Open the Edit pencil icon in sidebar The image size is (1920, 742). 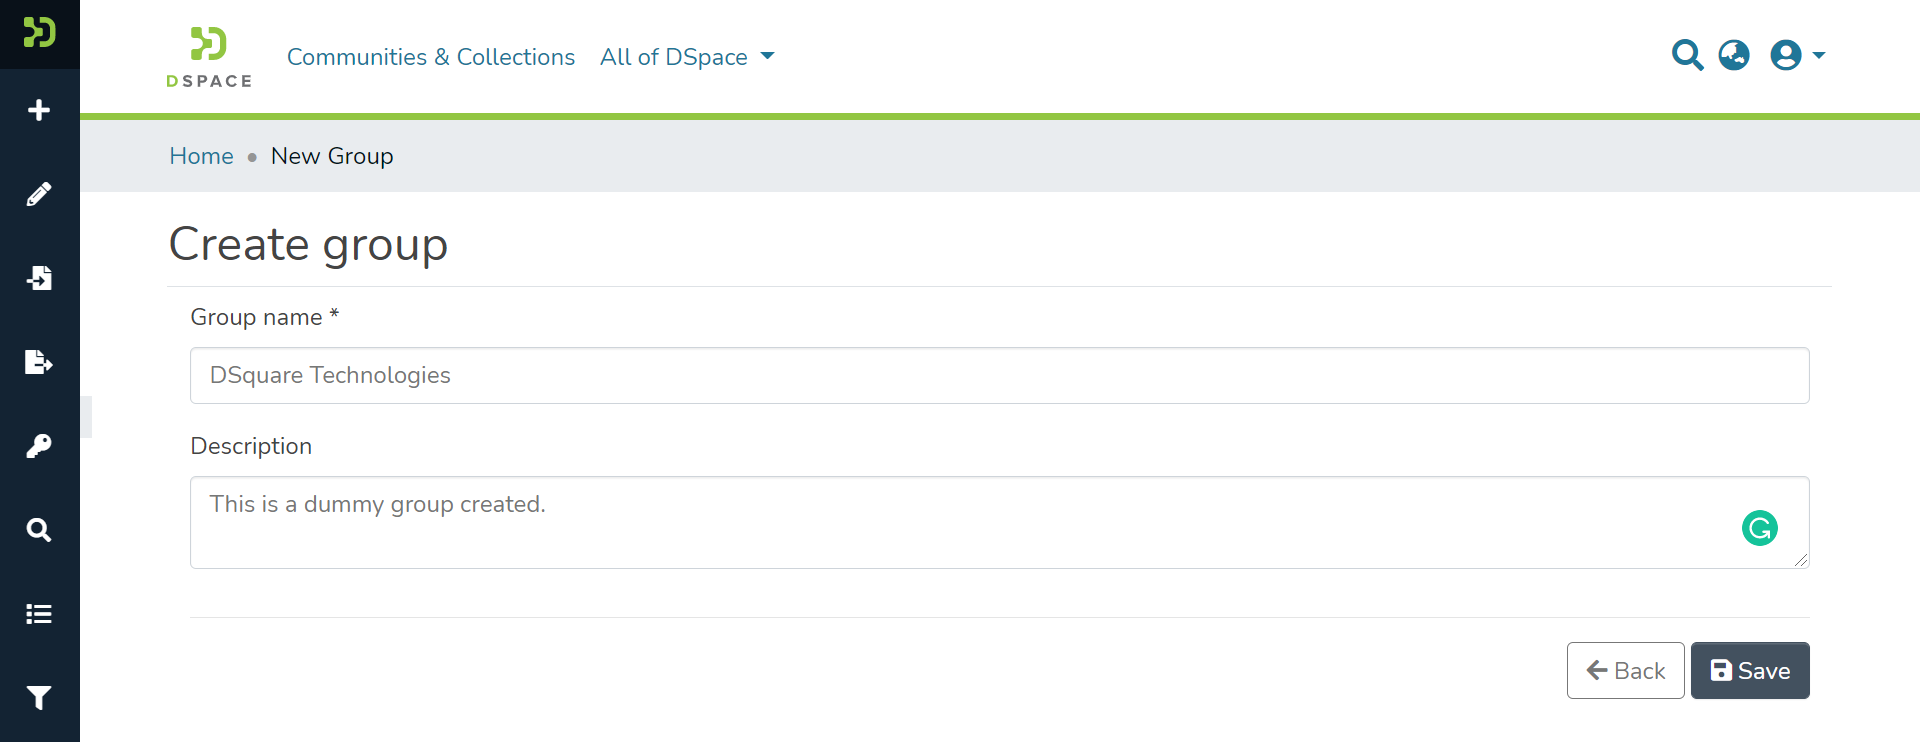(x=39, y=194)
